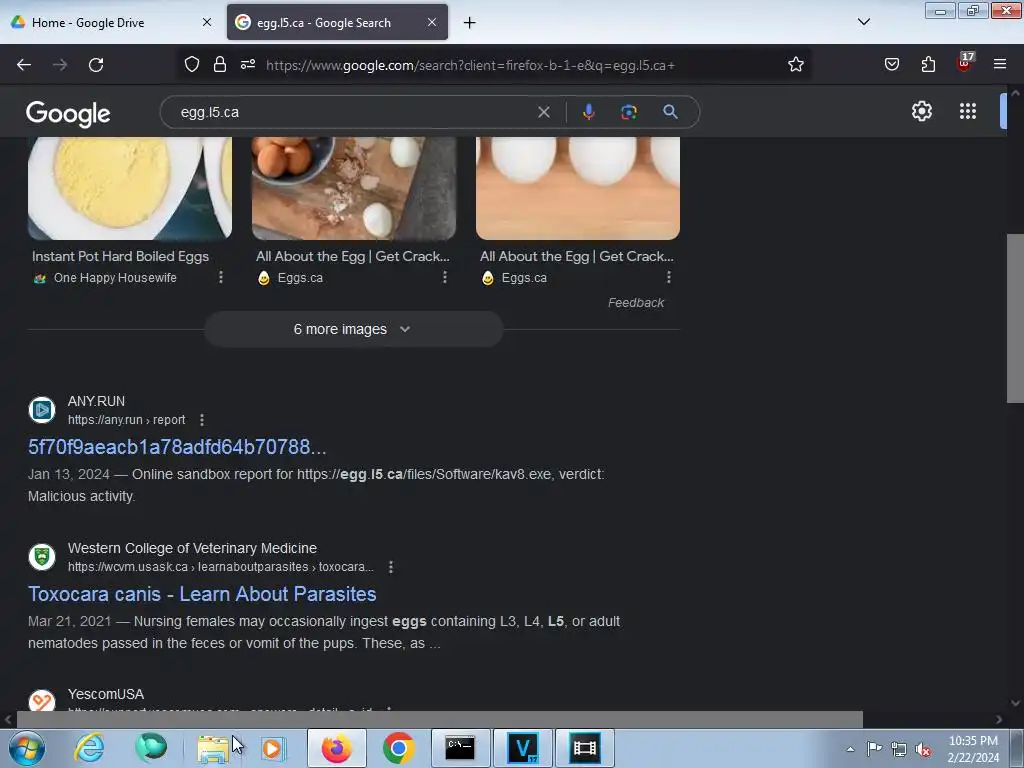The image size is (1024, 768).
Task: Show hidden system tray icons
Action: 850,749
